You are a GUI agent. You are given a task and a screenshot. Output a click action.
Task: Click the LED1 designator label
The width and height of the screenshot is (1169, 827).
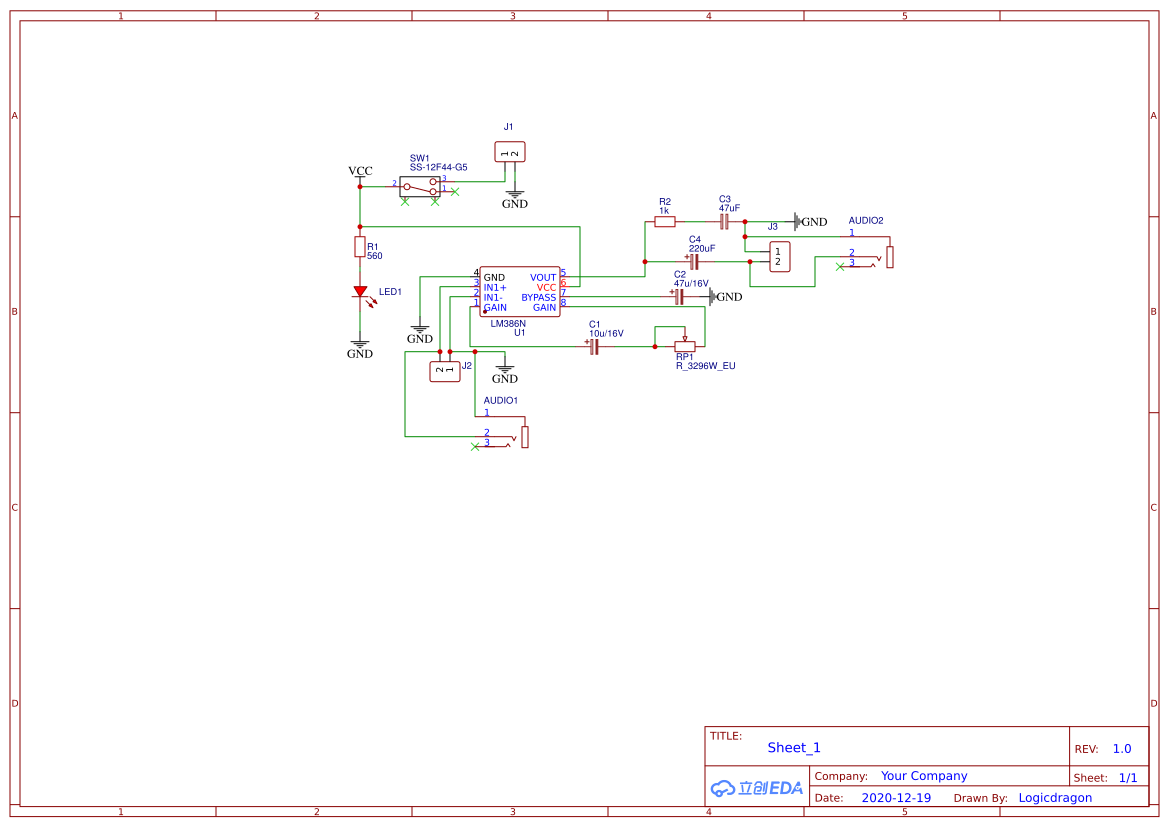coord(390,292)
